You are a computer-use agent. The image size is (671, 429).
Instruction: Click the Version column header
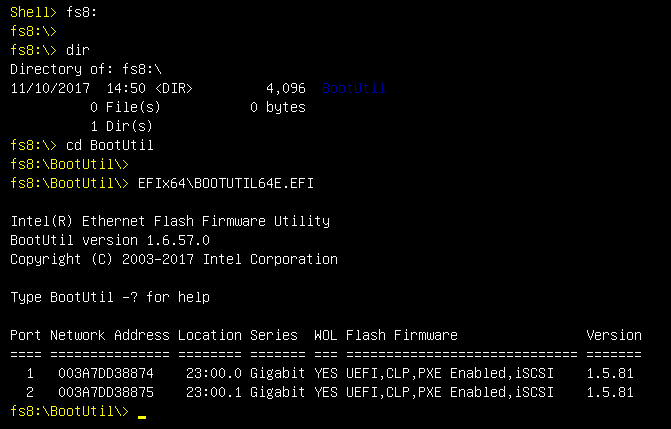click(614, 335)
